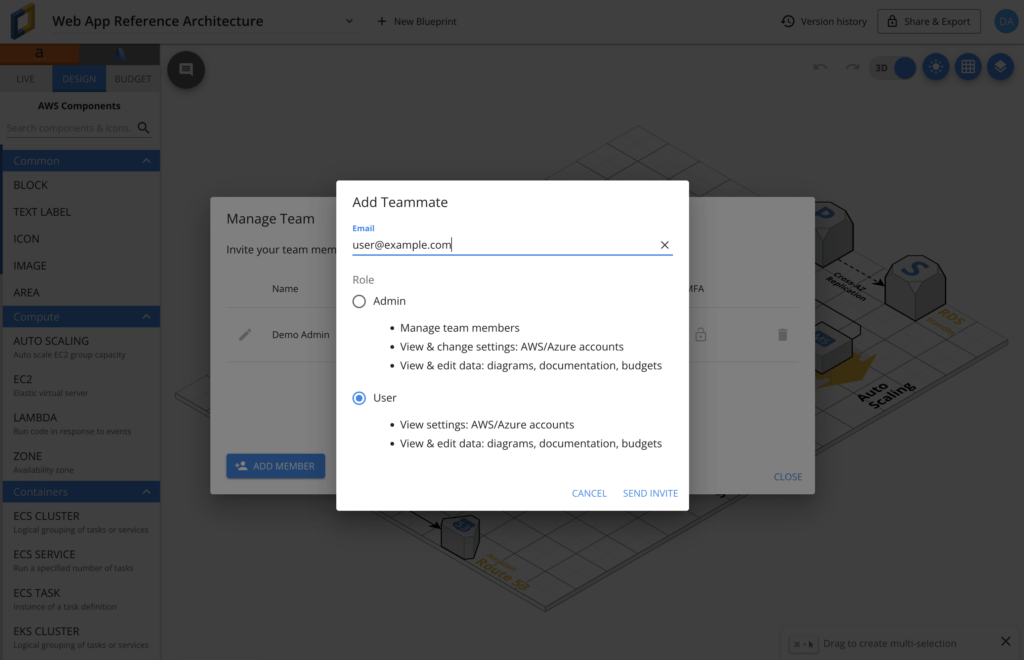Open the Web App Reference Architecture dropdown

[x=349, y=20]
